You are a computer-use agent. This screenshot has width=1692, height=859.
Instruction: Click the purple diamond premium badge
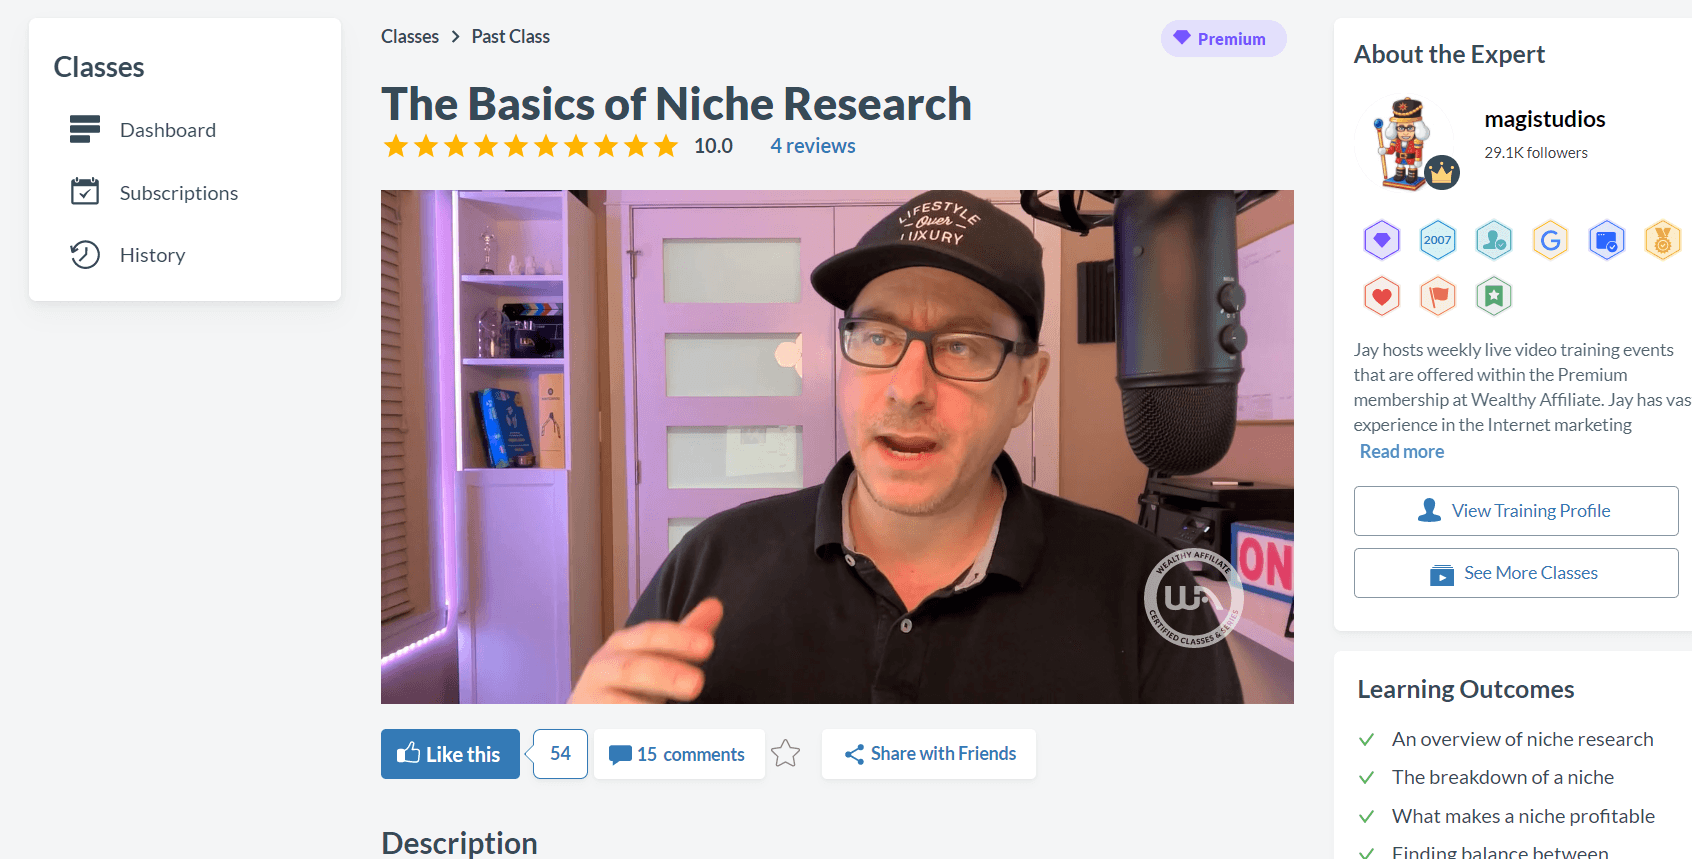tap(1382, 240)
